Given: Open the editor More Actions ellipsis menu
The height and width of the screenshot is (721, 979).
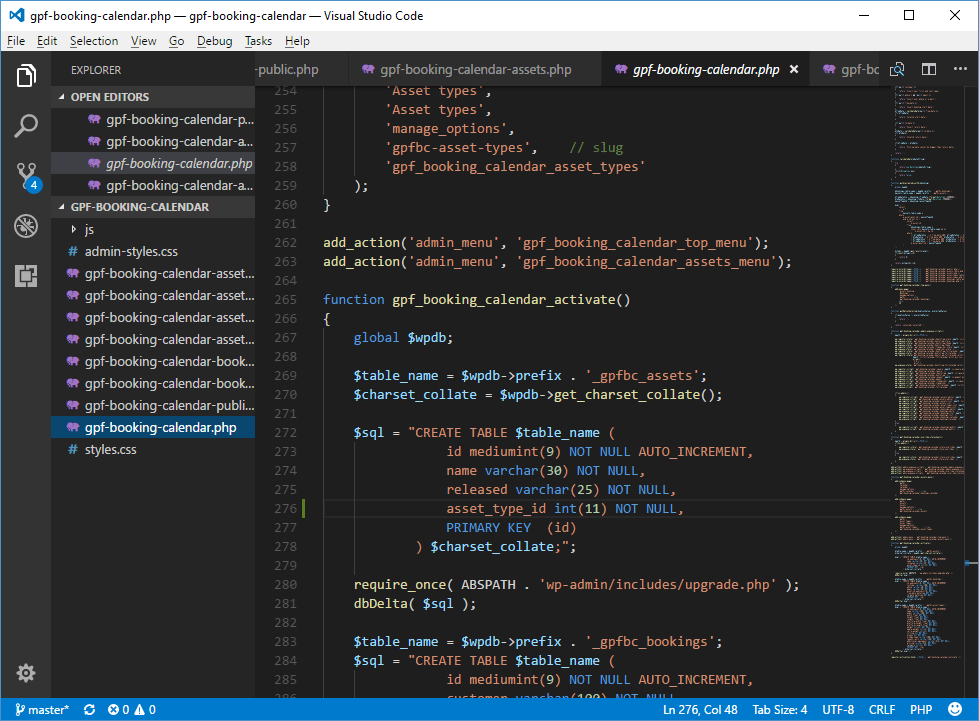Looking at the screenshot, I should coord(960,69).
